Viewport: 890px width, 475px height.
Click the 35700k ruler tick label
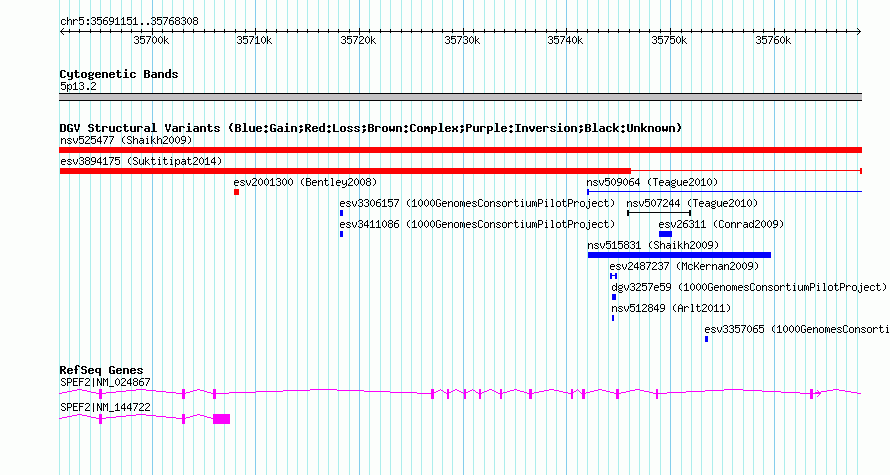point(151,40)
